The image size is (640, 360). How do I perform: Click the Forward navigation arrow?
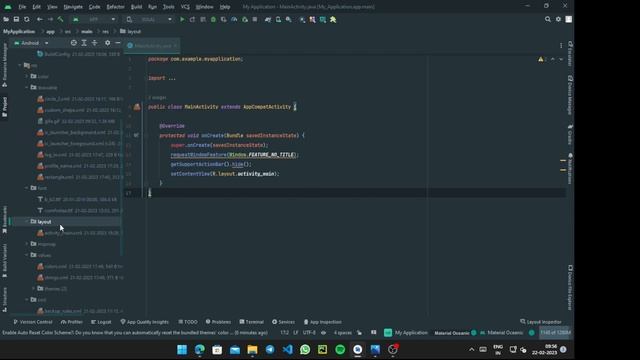pos(50,19)
